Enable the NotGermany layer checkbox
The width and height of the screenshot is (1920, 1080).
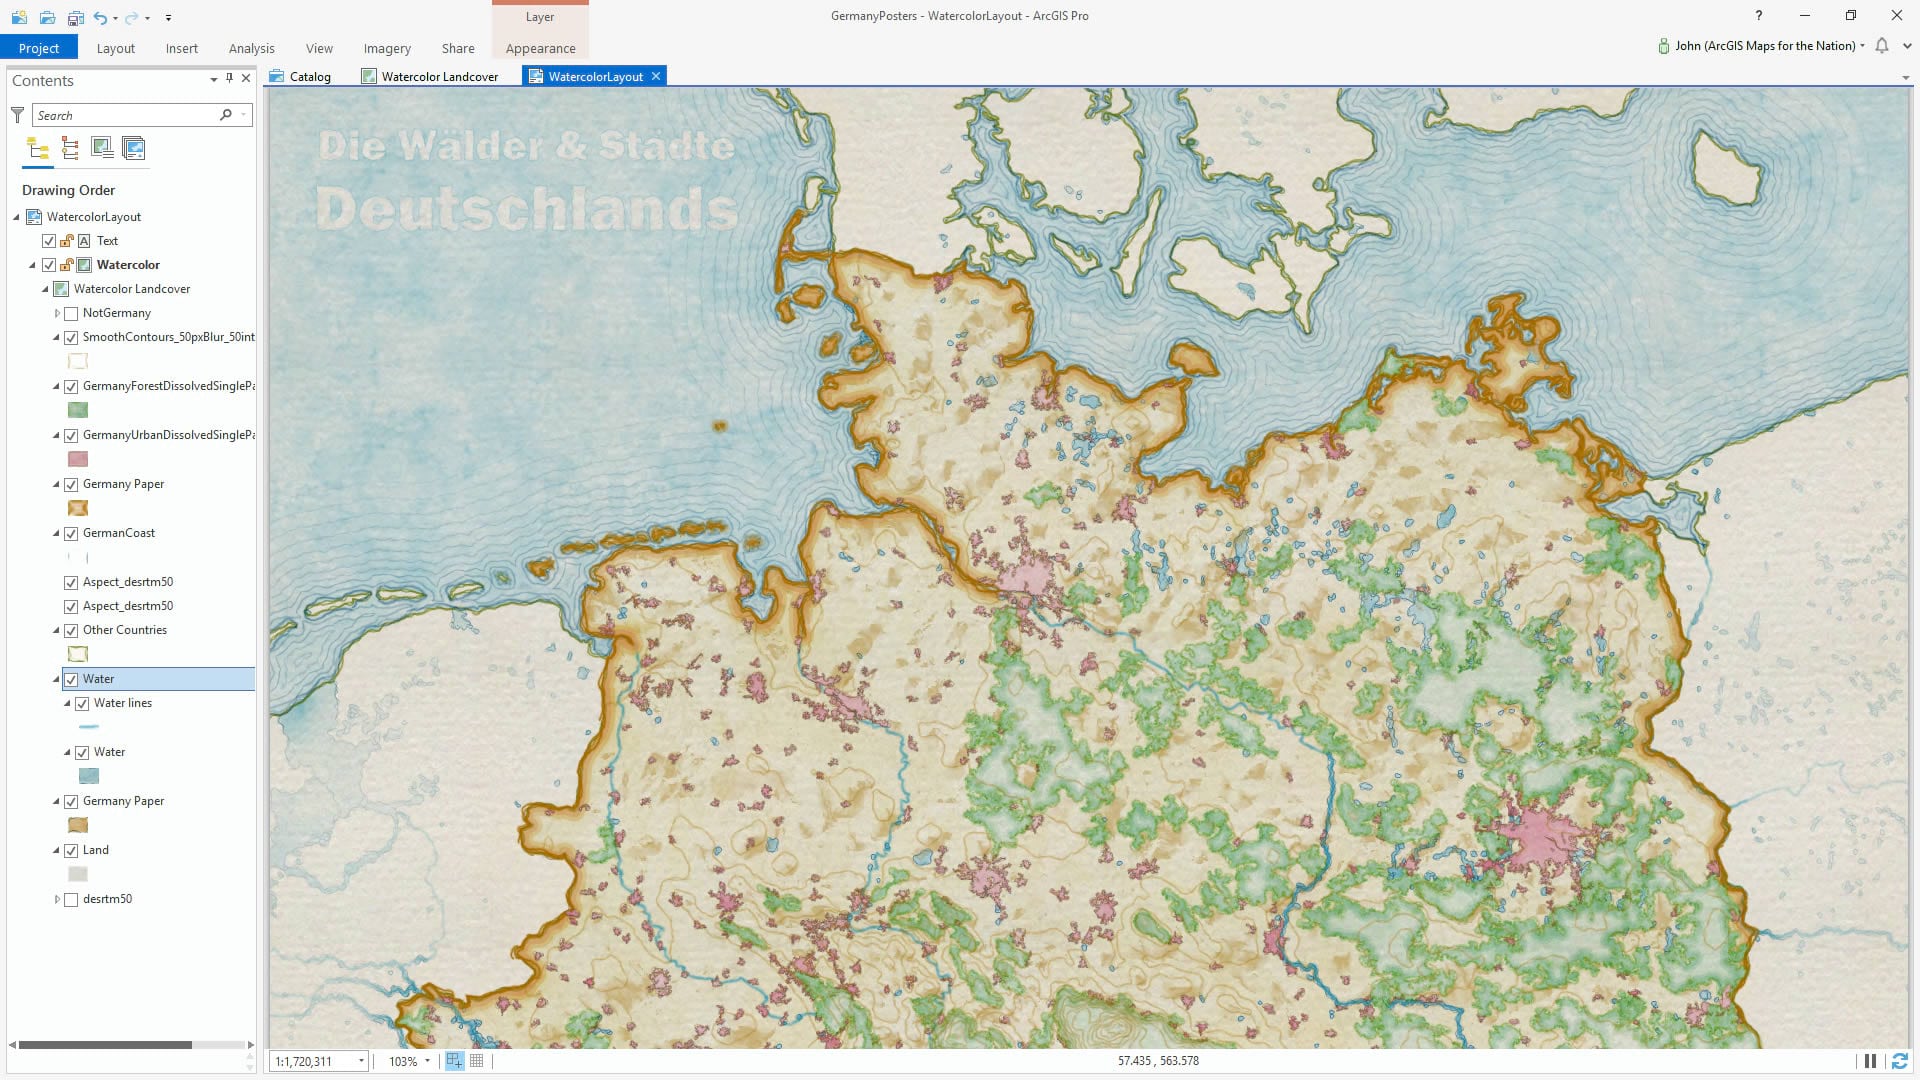(71, 314)
